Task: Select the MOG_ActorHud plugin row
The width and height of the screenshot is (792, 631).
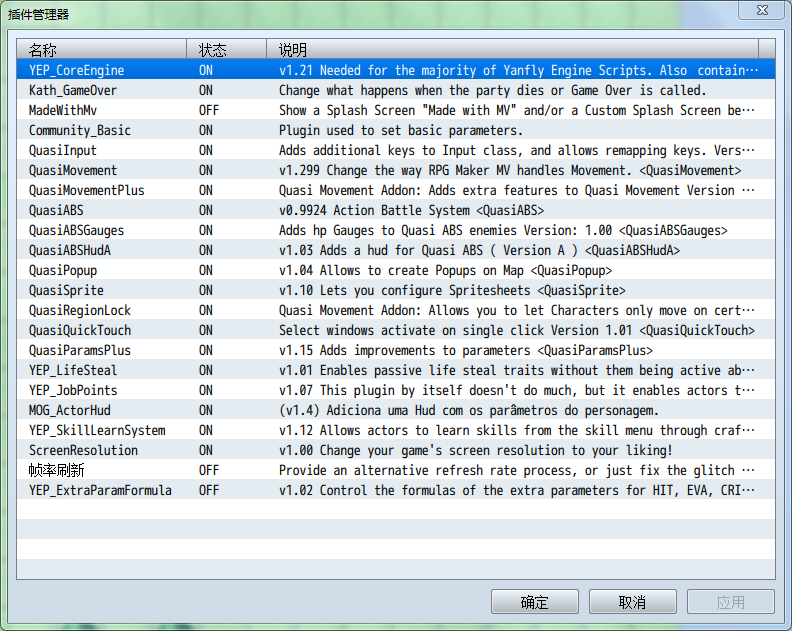Action: pos(396,410)
